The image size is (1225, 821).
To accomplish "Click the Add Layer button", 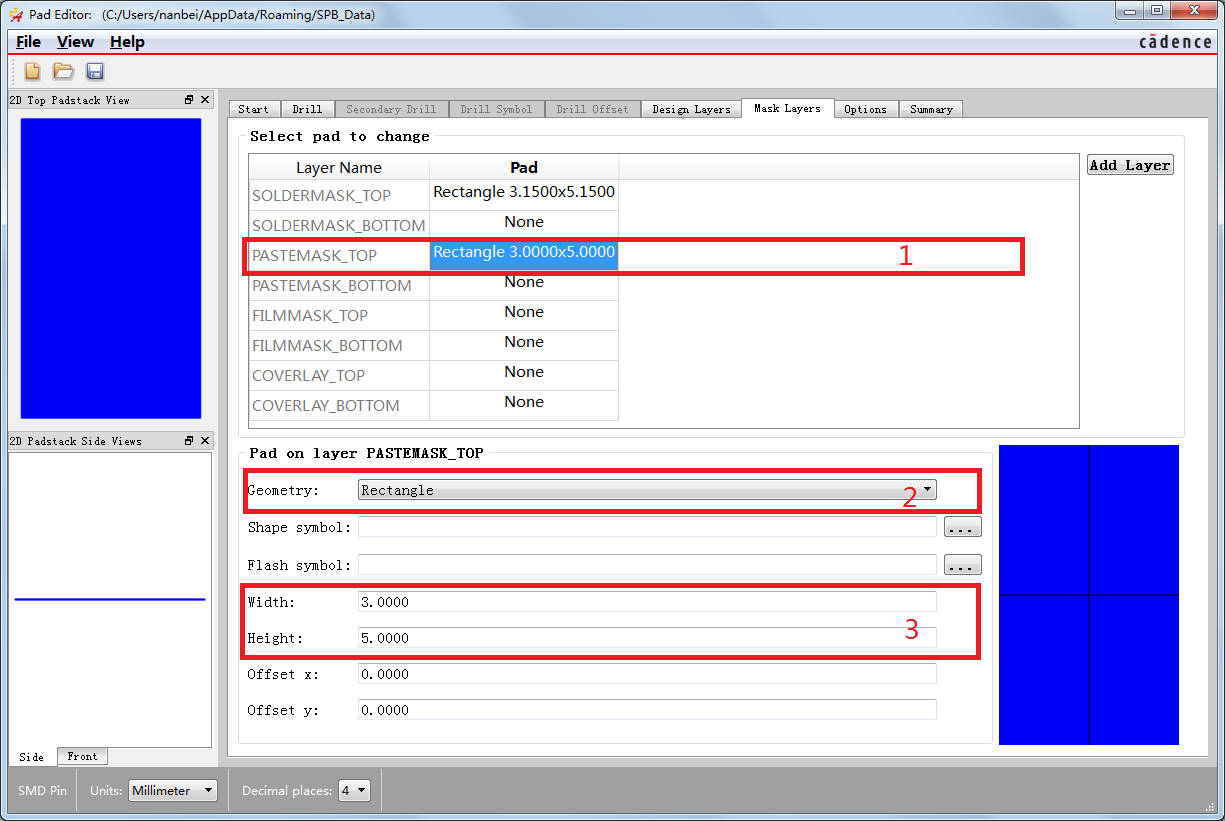I will point(1130,165).
